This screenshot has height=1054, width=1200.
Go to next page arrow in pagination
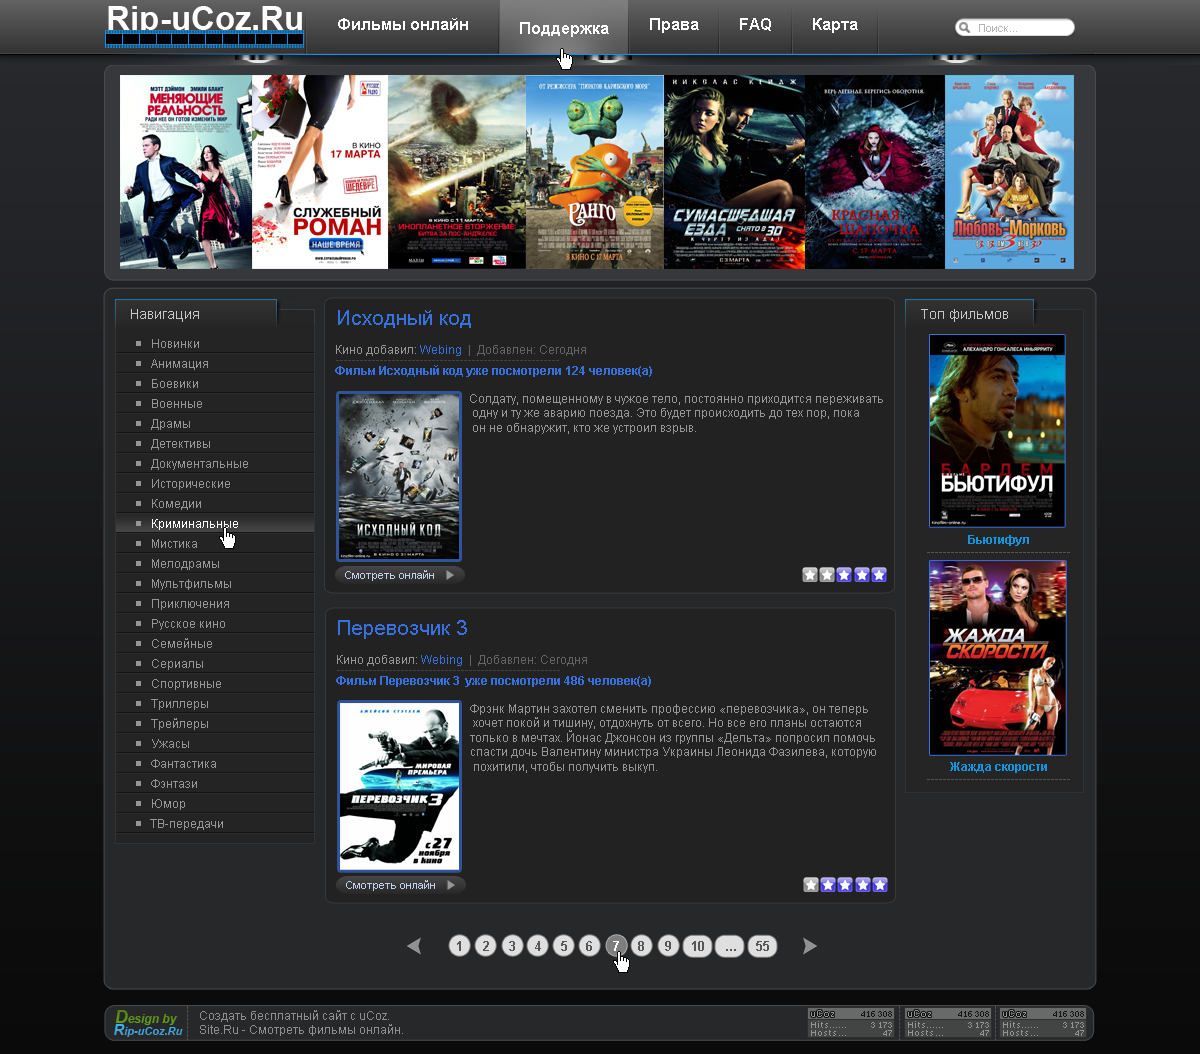point(810,946)
